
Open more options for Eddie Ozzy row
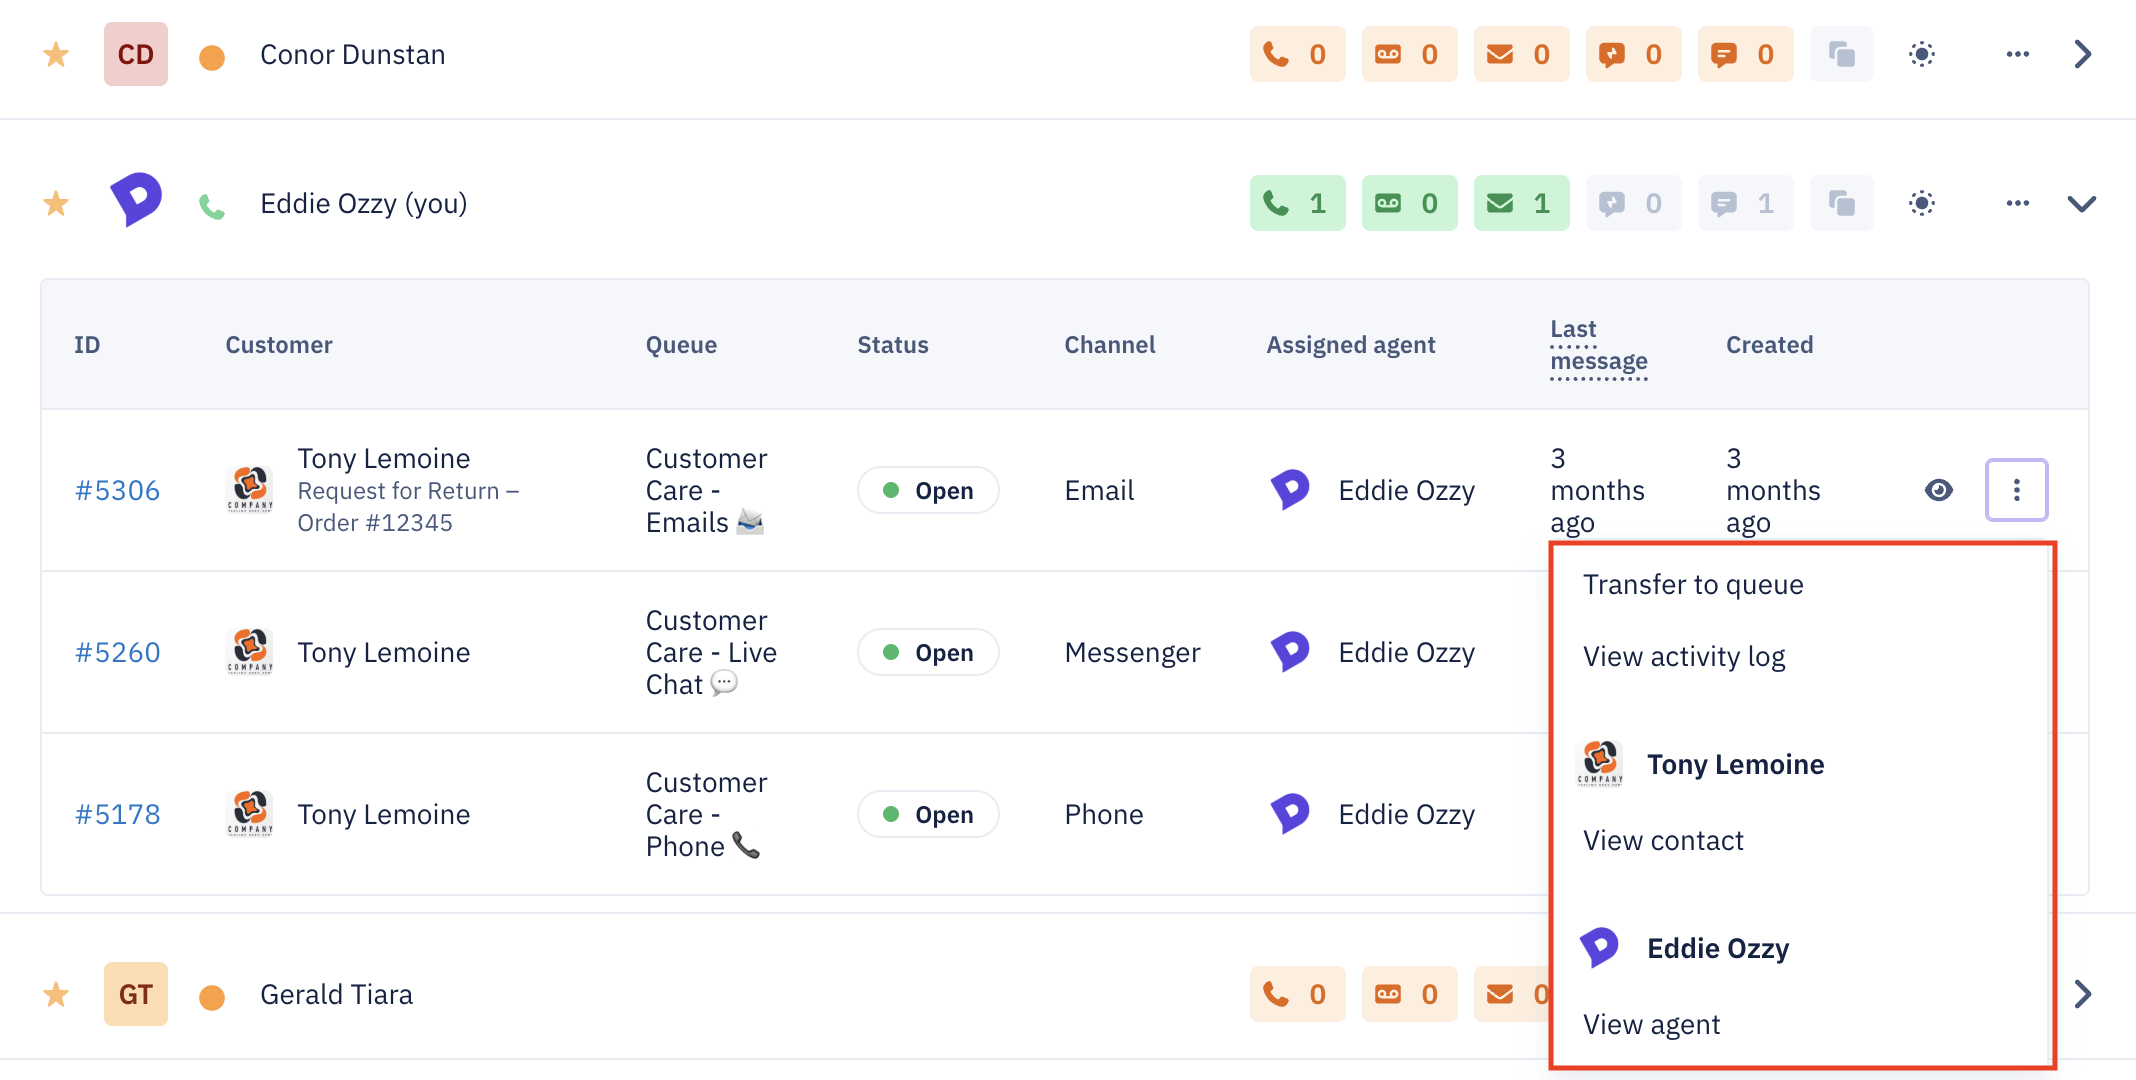[x=2017, y=203]
